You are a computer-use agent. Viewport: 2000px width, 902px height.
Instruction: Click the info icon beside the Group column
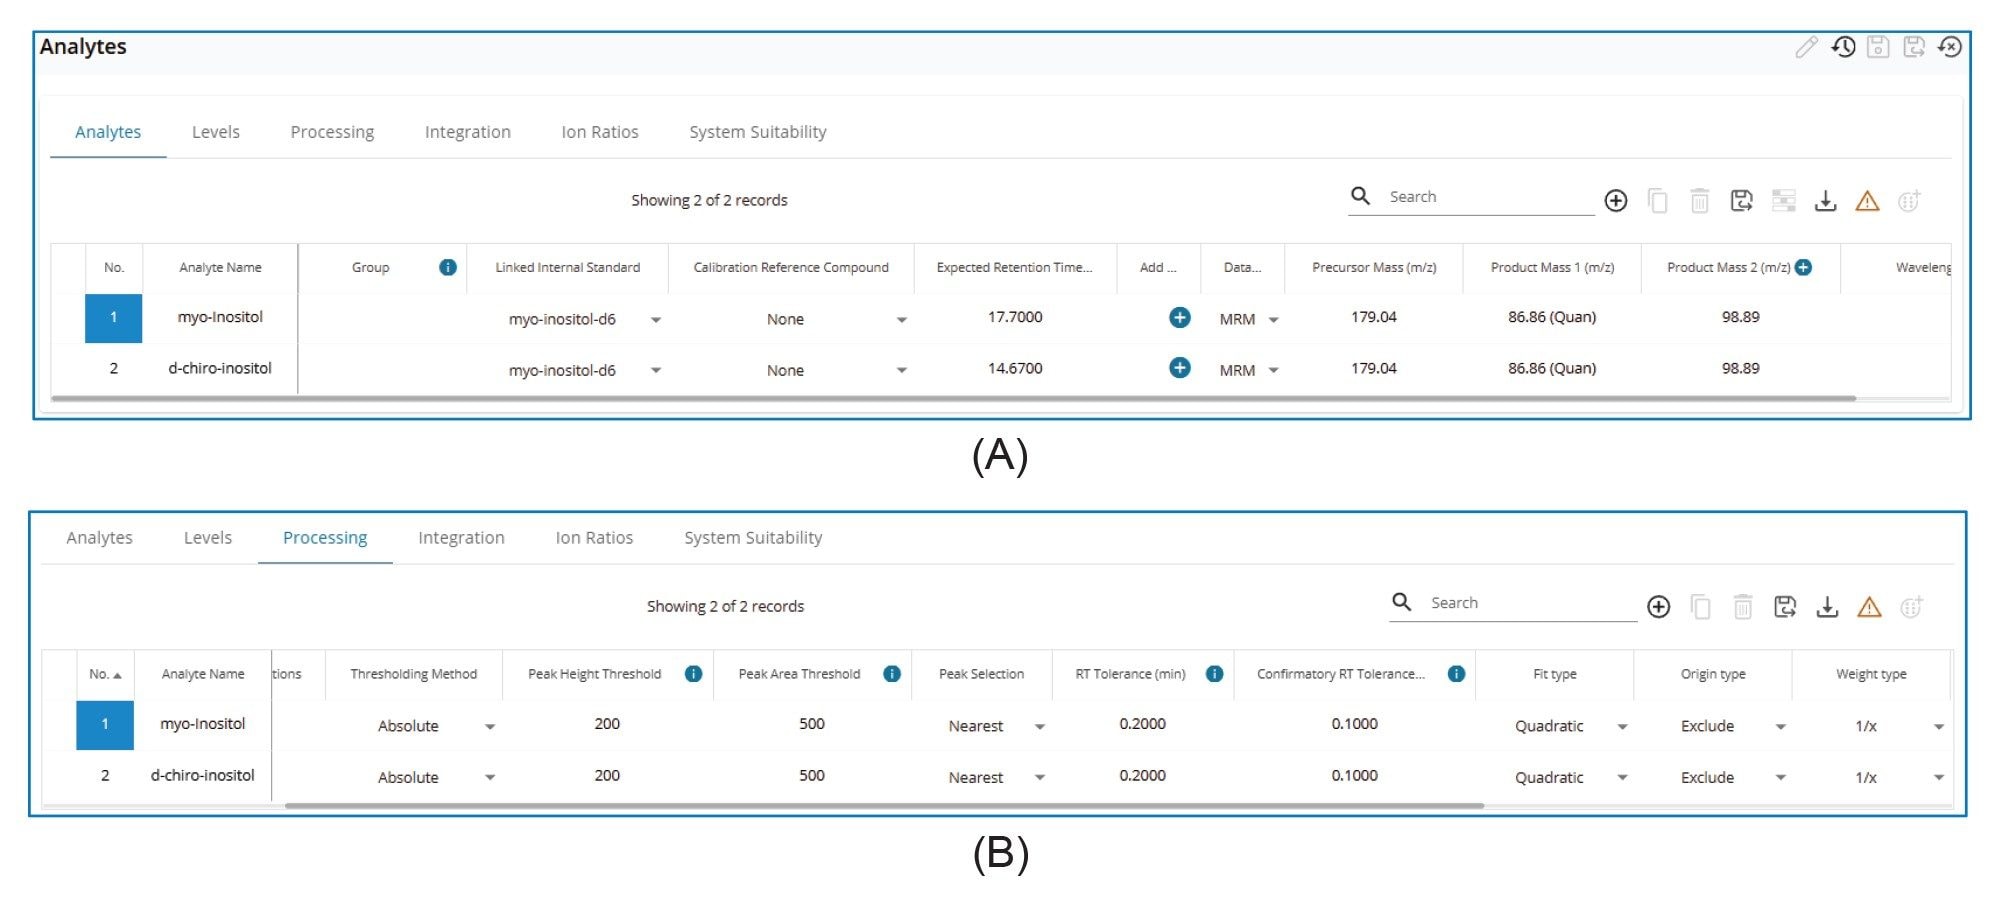coord(448,267)
